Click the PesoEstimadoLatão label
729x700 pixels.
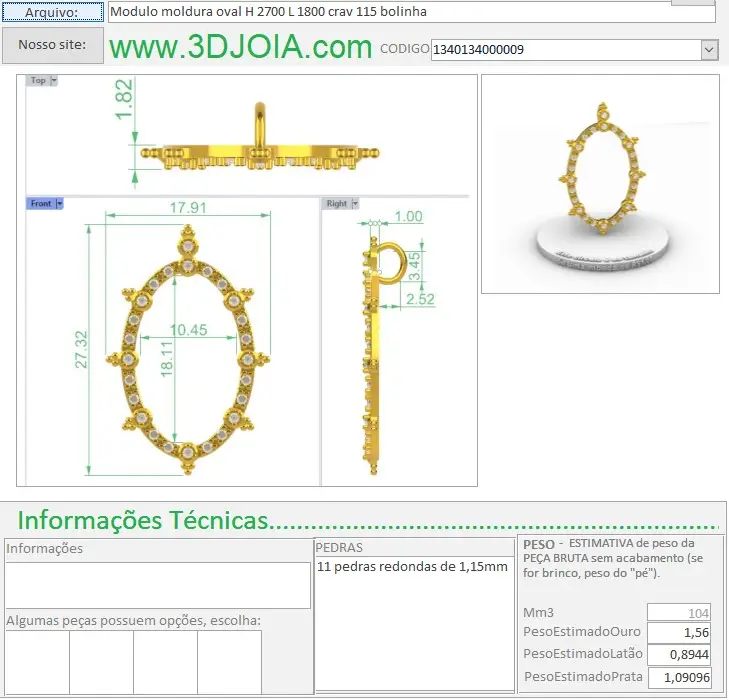583,654
